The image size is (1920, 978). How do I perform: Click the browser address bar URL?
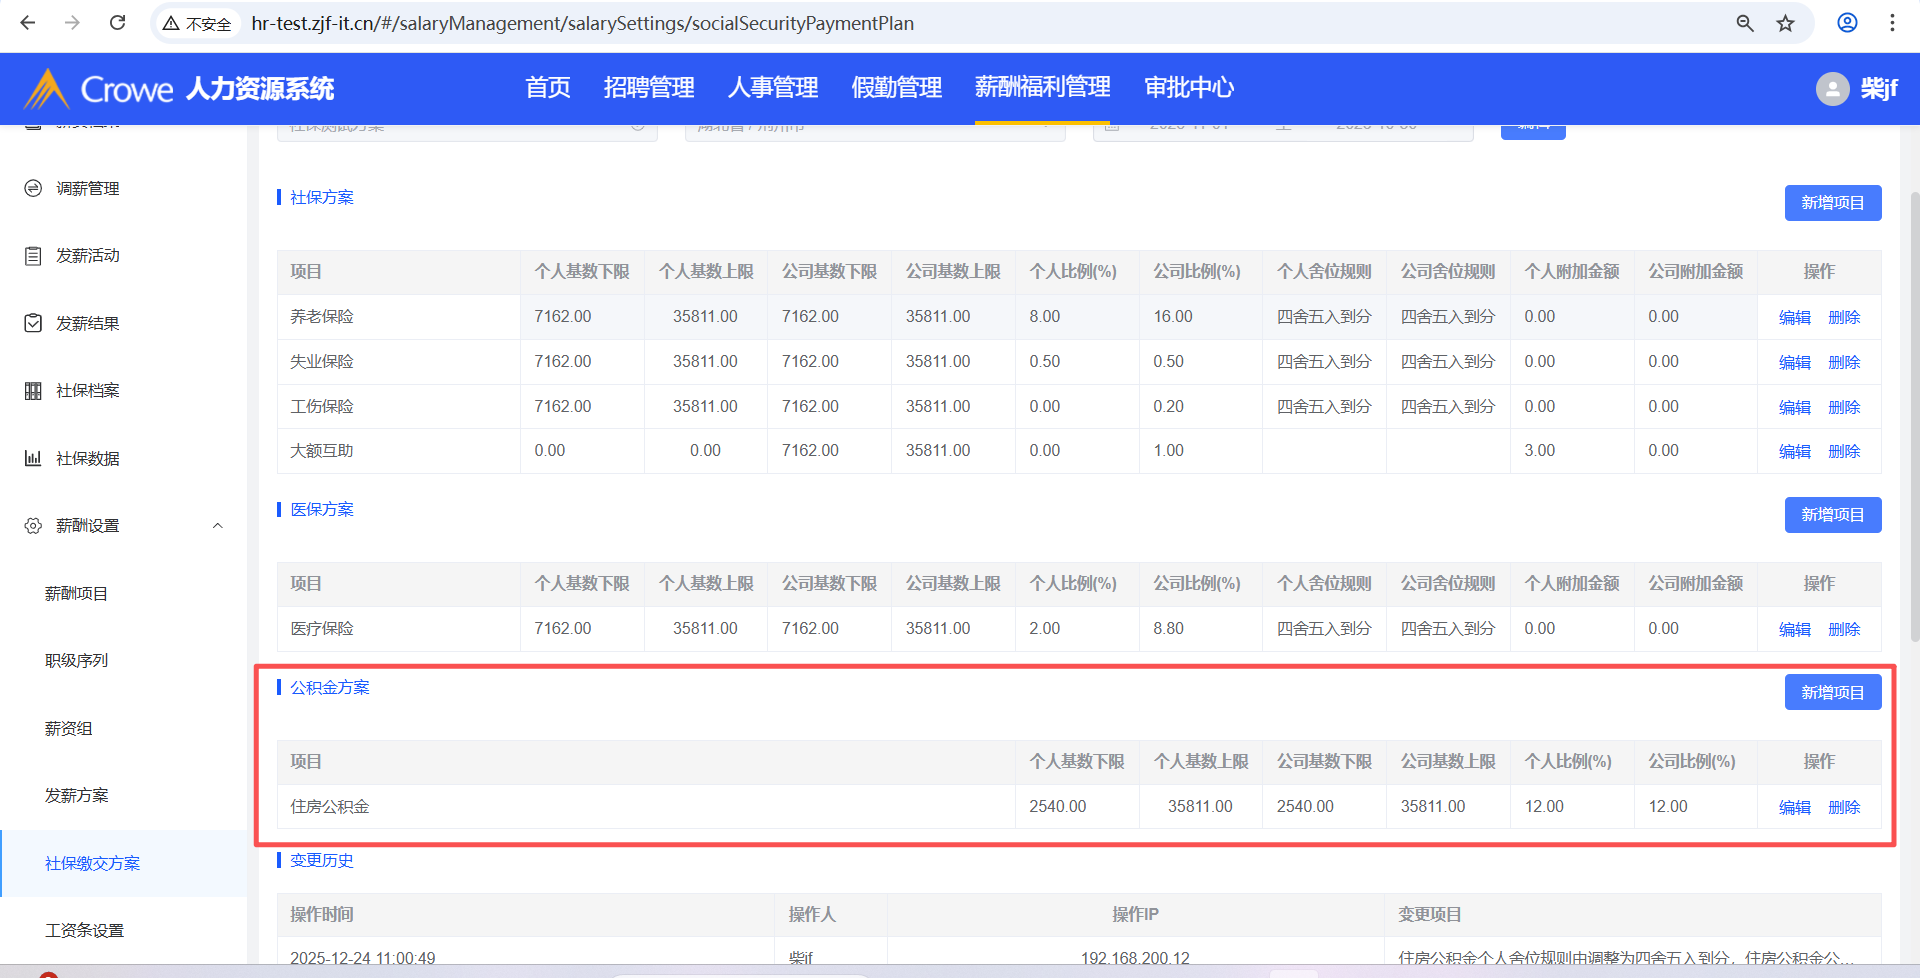582,23
